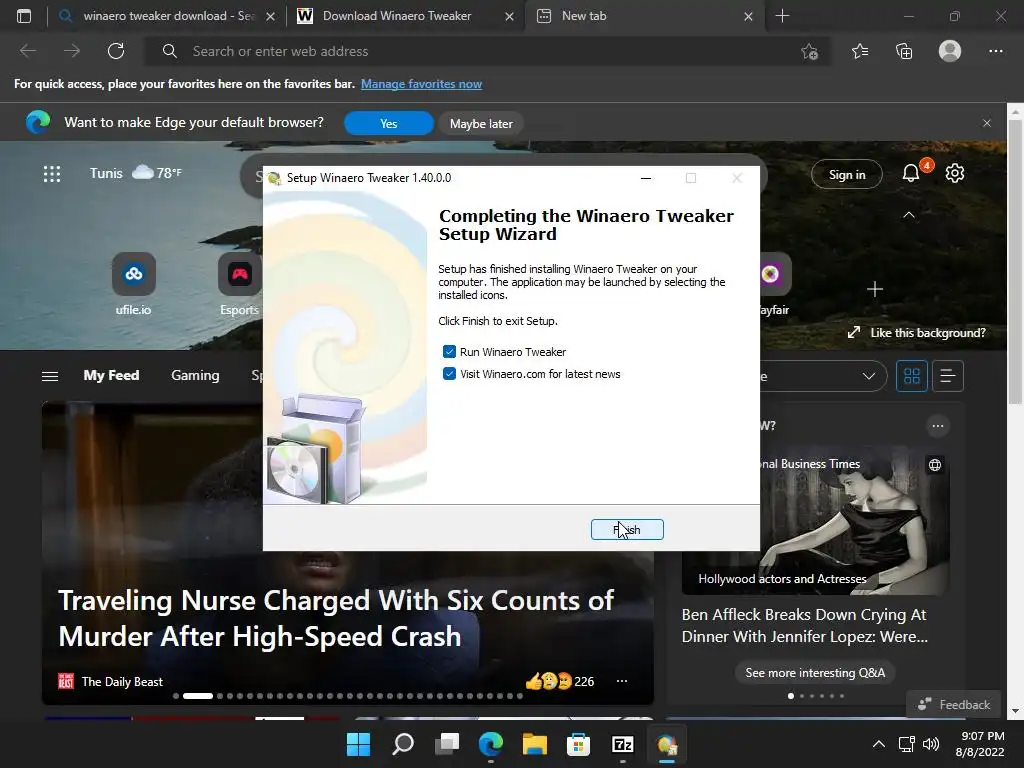The height and width of the screenshot is (768, 1024).
Task: Open the Feedback button
Action: coord(954,705)
